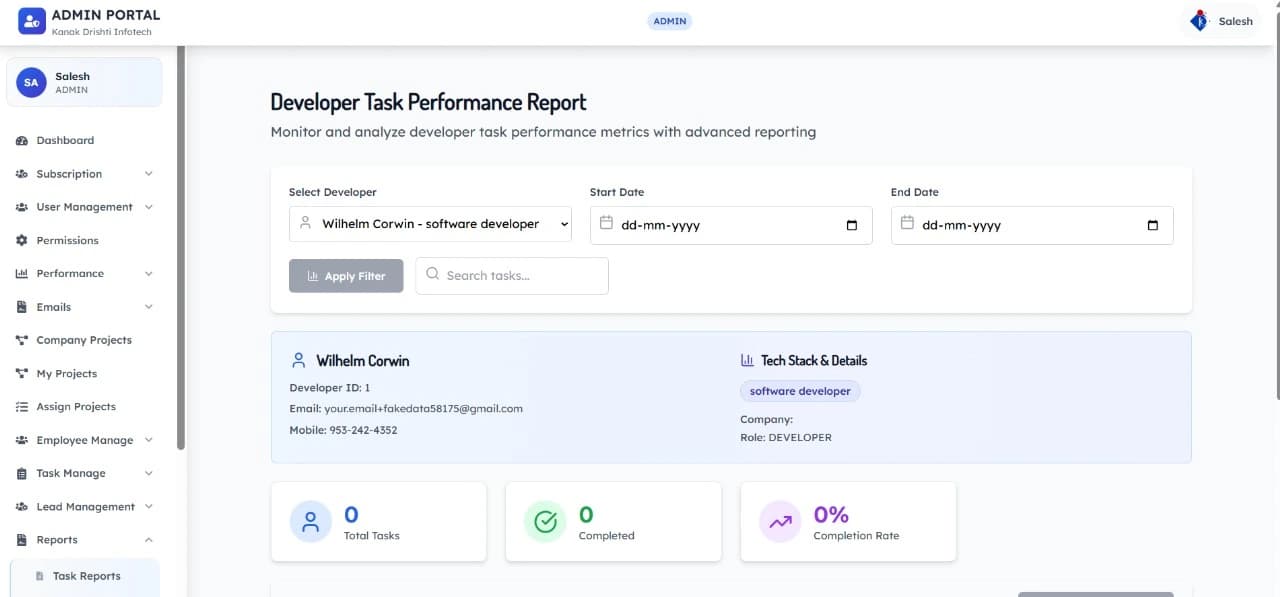1280x597 pixels.
Task: Click the Completion Rate trend icon
Action: pyautogui.click(x=780, y=521)
